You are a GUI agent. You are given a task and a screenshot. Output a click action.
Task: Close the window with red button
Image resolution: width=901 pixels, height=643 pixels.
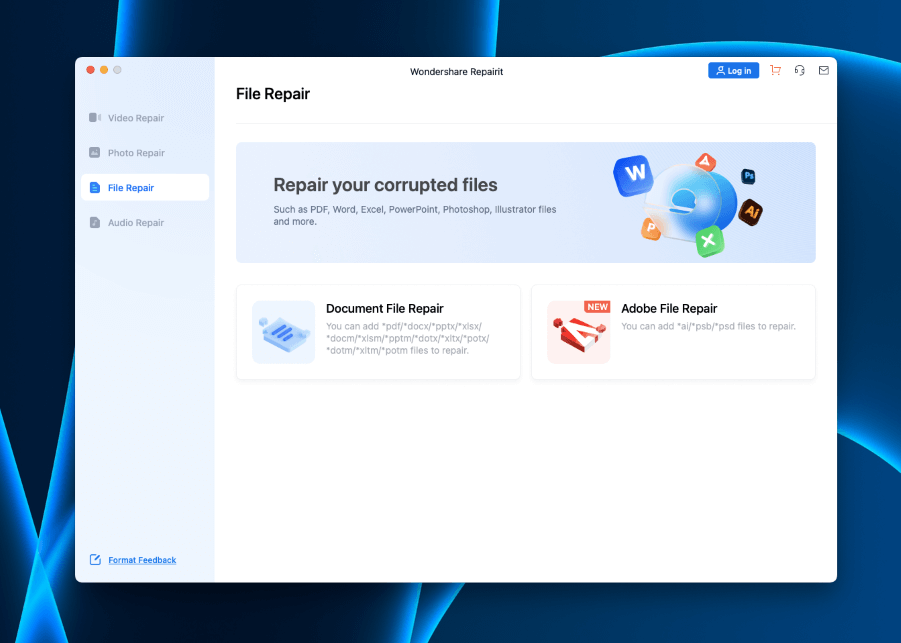[x=90, y=70]
